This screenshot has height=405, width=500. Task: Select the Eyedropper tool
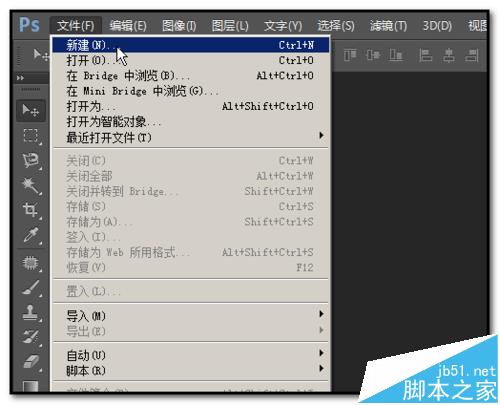coord(30,235)
